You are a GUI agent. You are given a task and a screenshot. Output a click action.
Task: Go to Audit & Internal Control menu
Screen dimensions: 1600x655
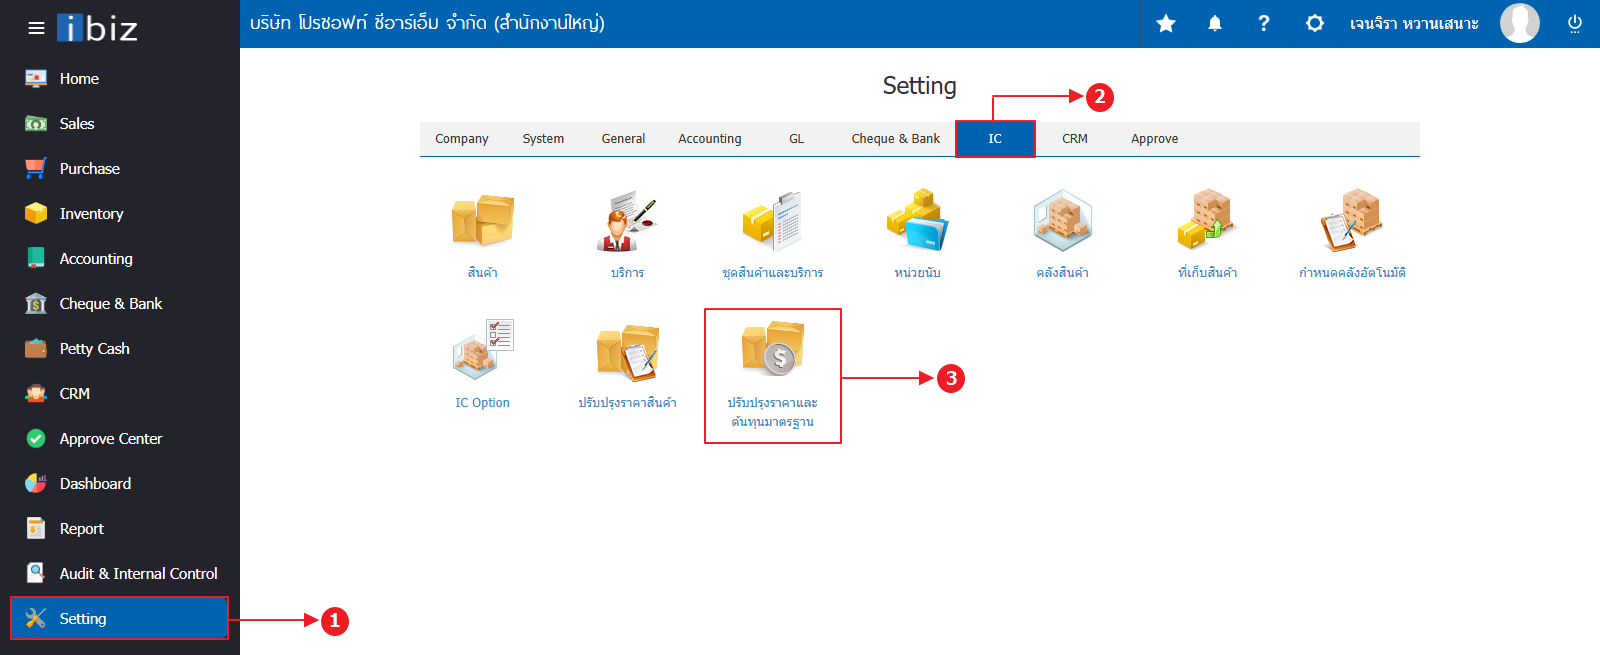coord(138,574)
